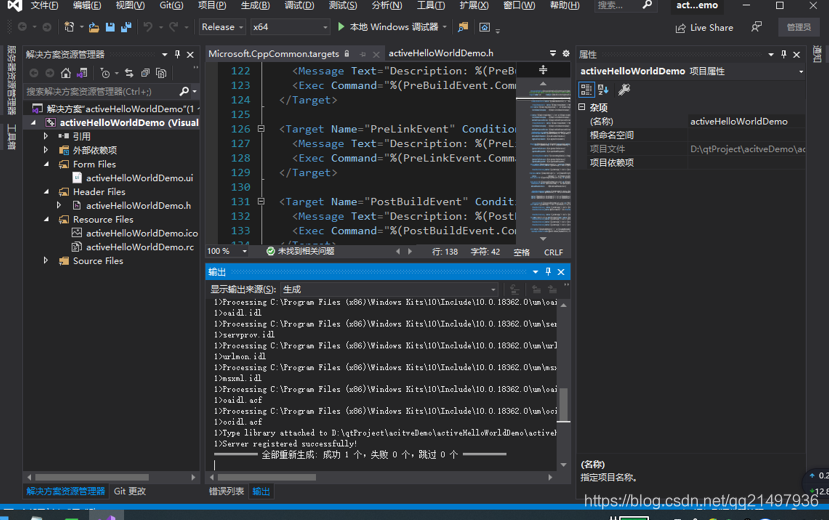Start debugging with the green play icon
Image resolution: width=829 pixels, height=520 pixels.
click(341, 26)
